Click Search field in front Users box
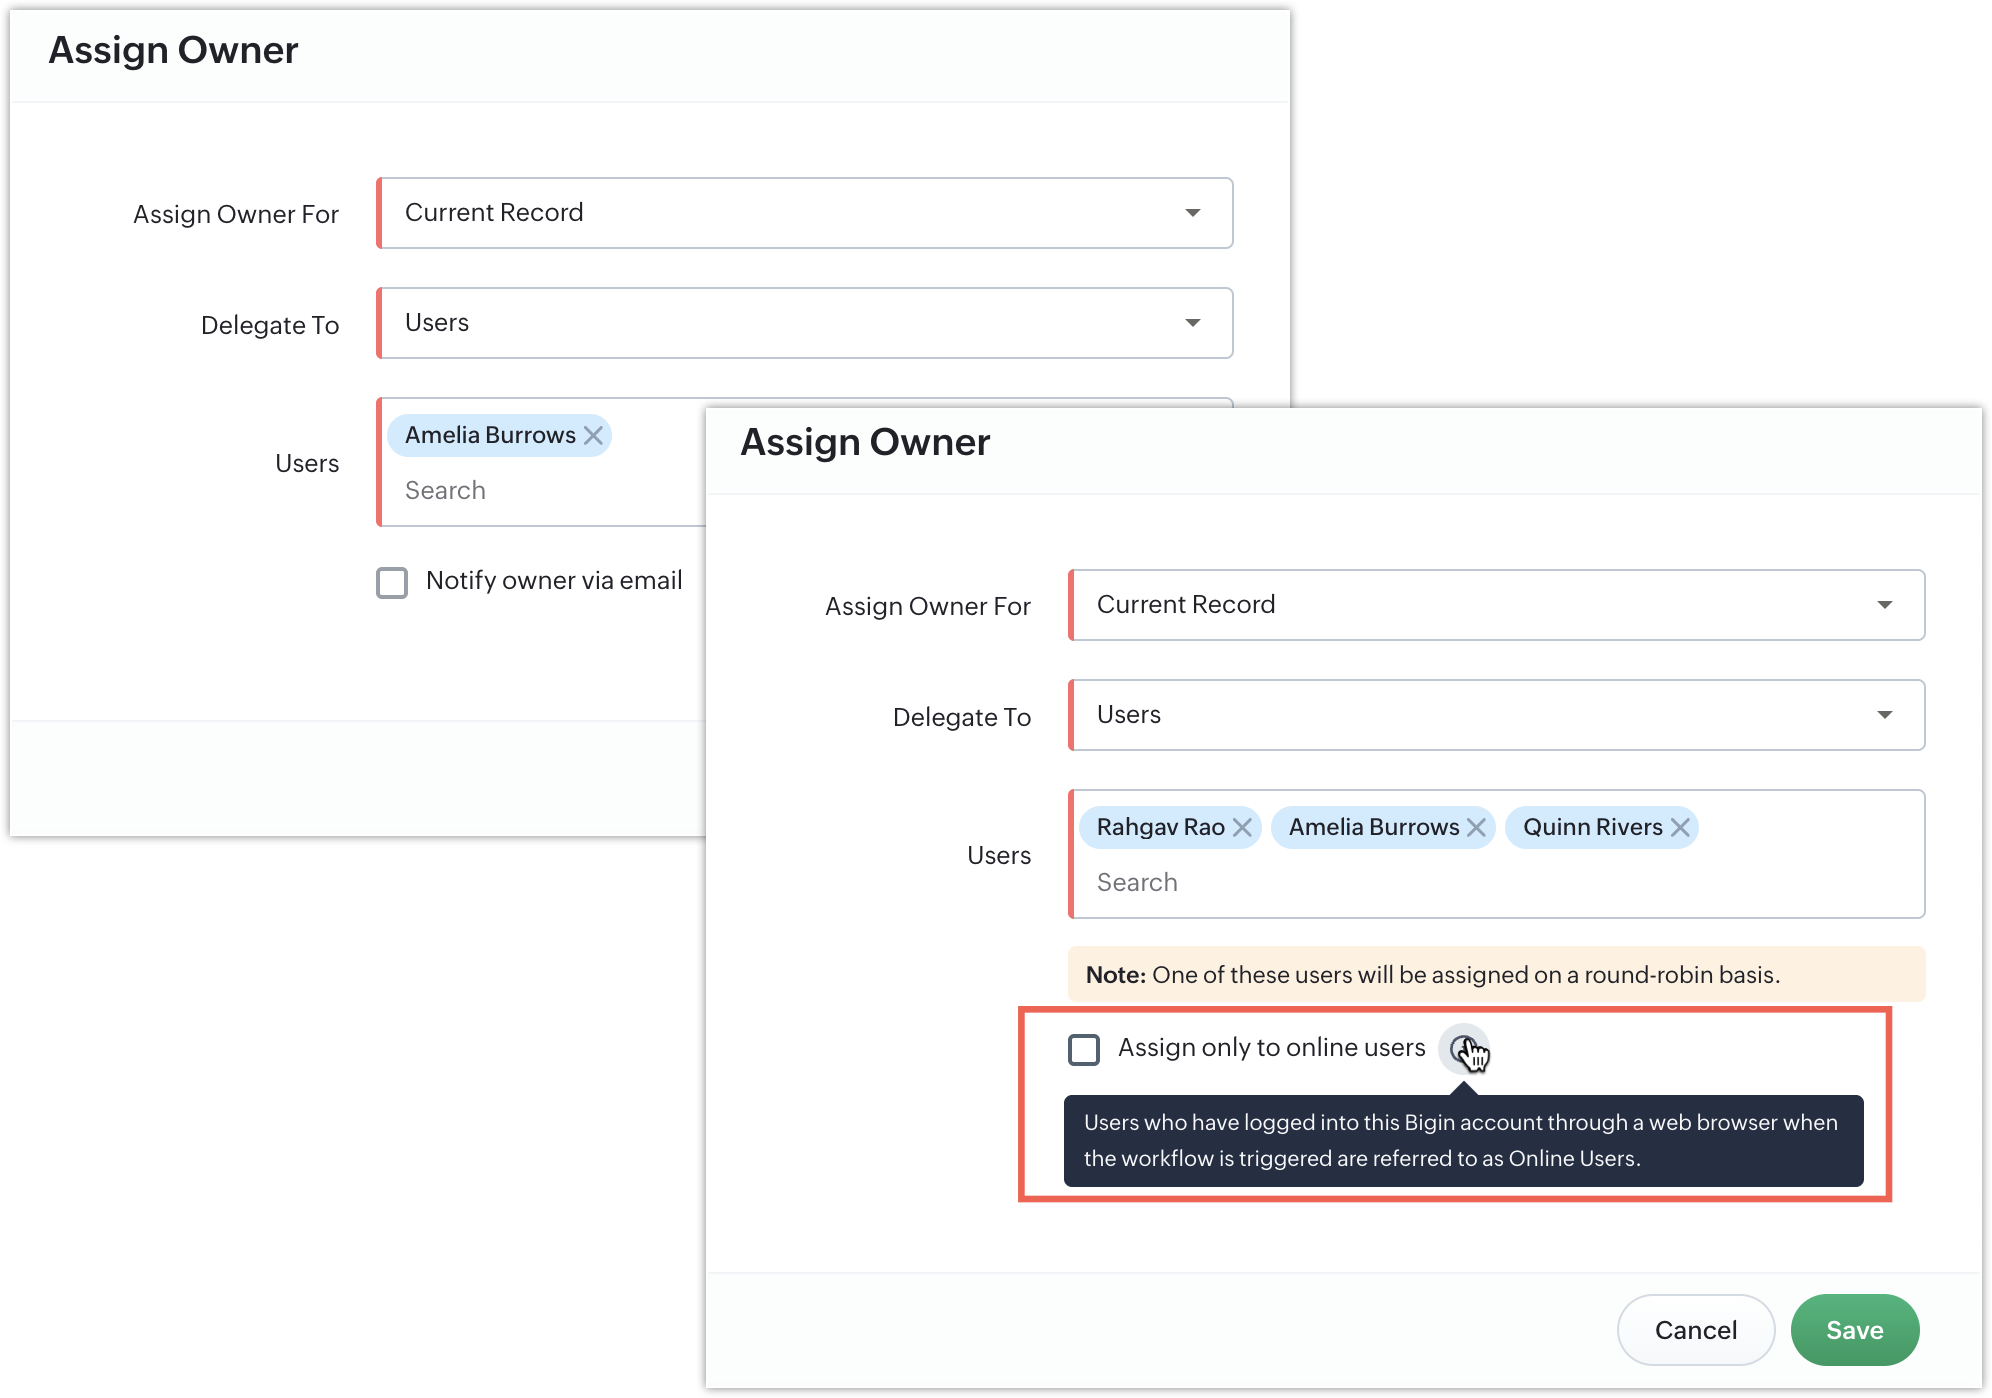The width and height of the screenshot is (1992, 1398). coord(1400,882)
